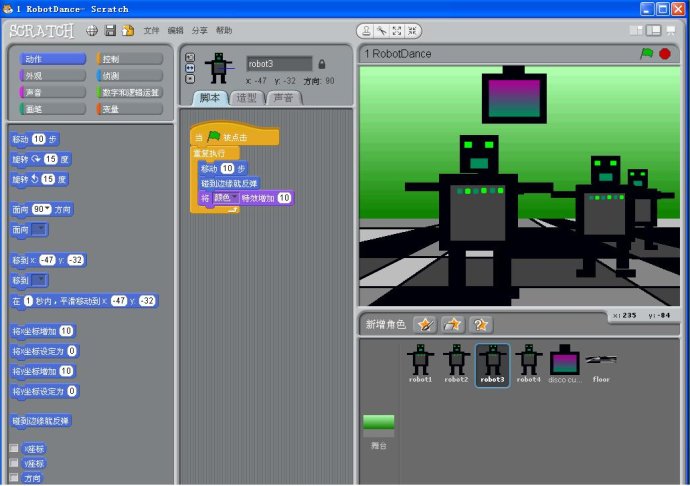Open the 编辑 menu

click(175, 30)
